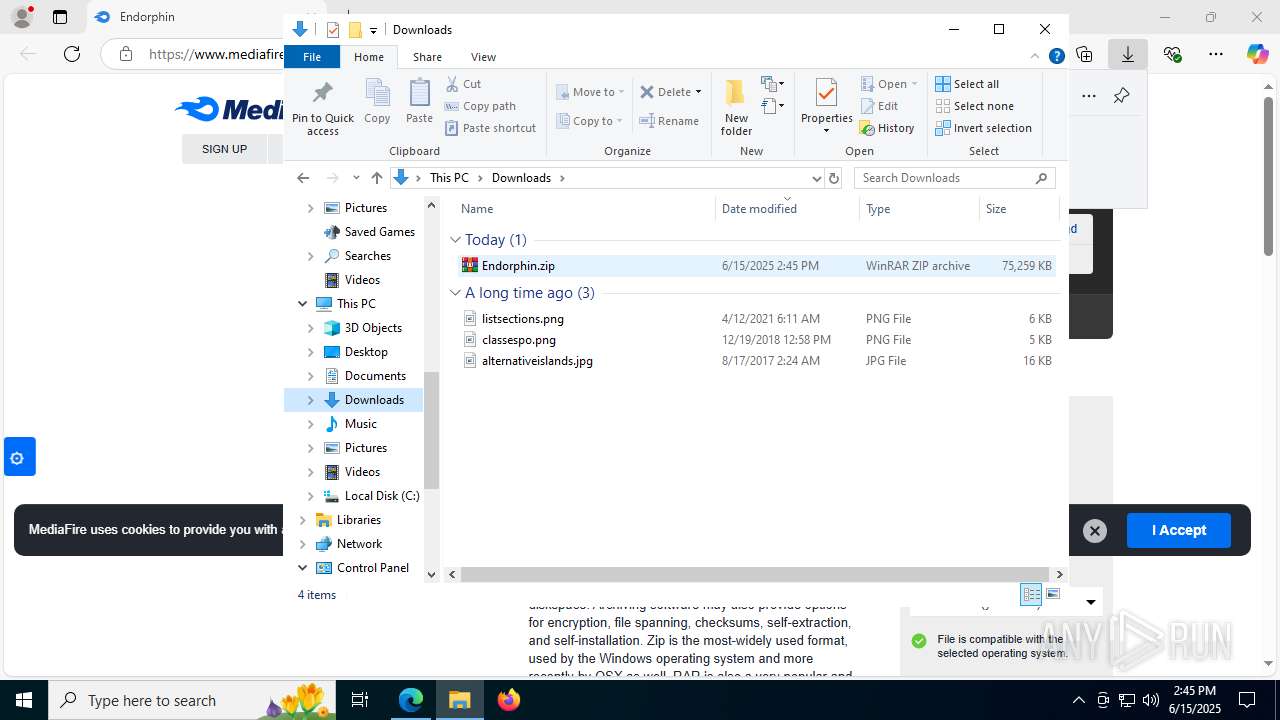Click Paste shortcut command
1280x720 pixels.
coord(490,128)
